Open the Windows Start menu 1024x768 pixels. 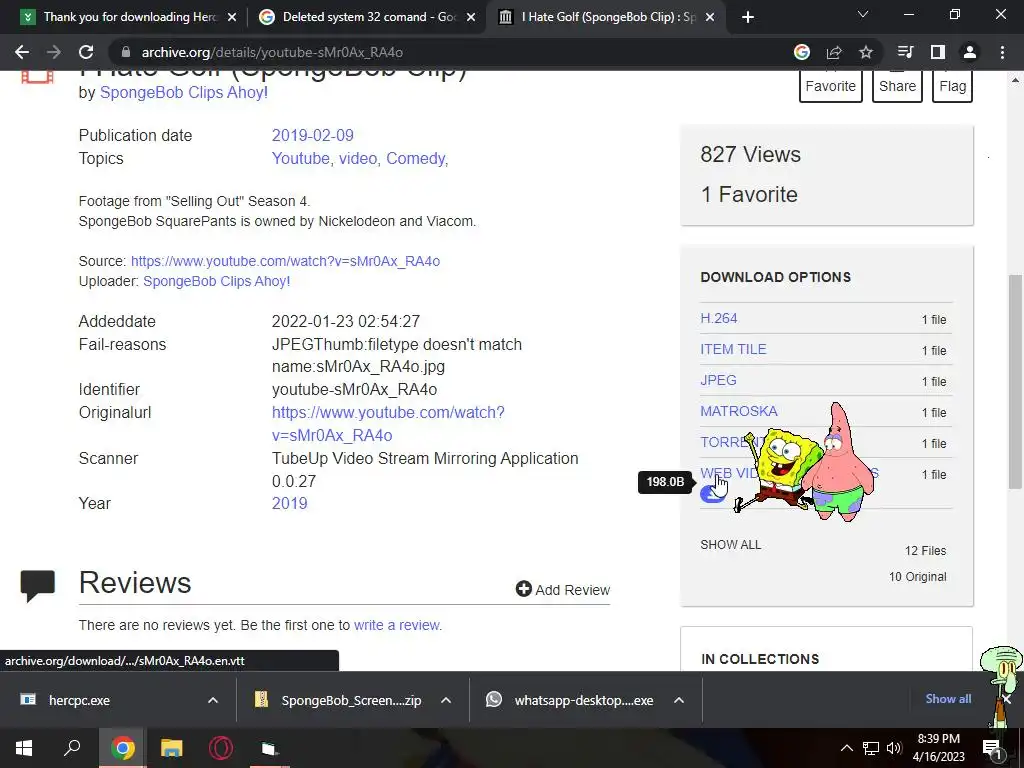tap(24, 748)
